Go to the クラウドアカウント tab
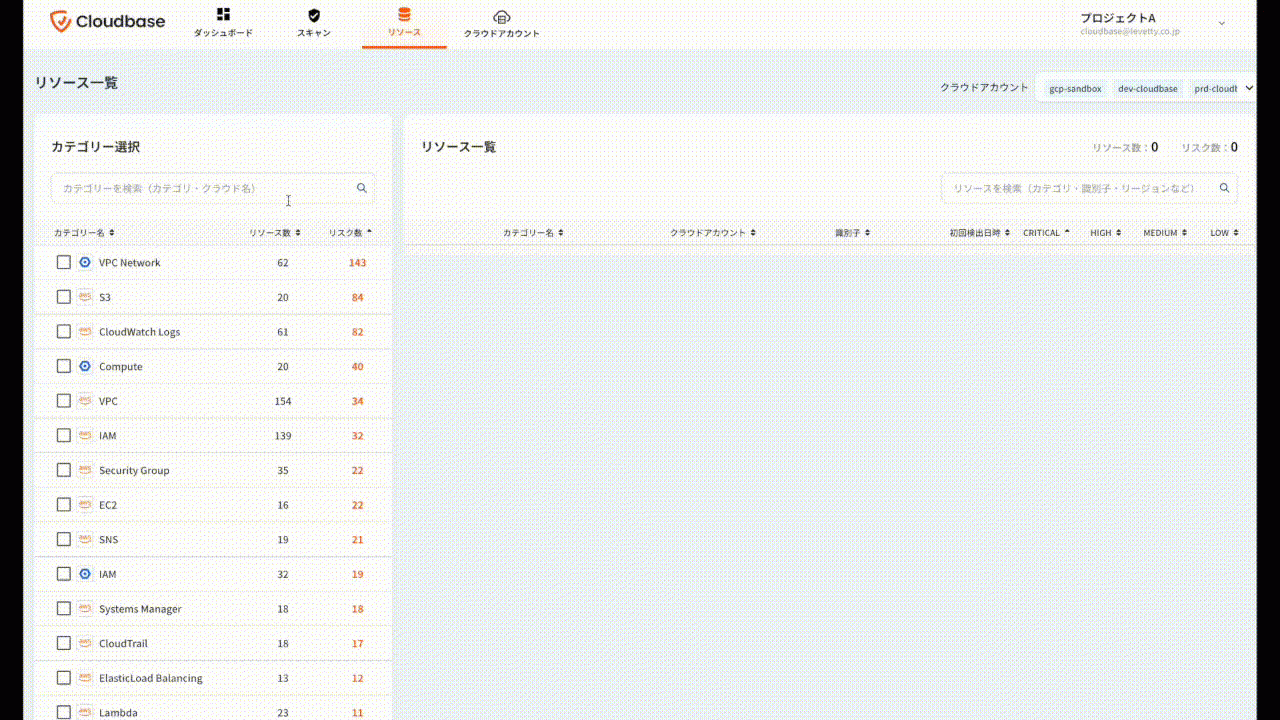This screenshot has height=720, width=1280. pos(502,33)
